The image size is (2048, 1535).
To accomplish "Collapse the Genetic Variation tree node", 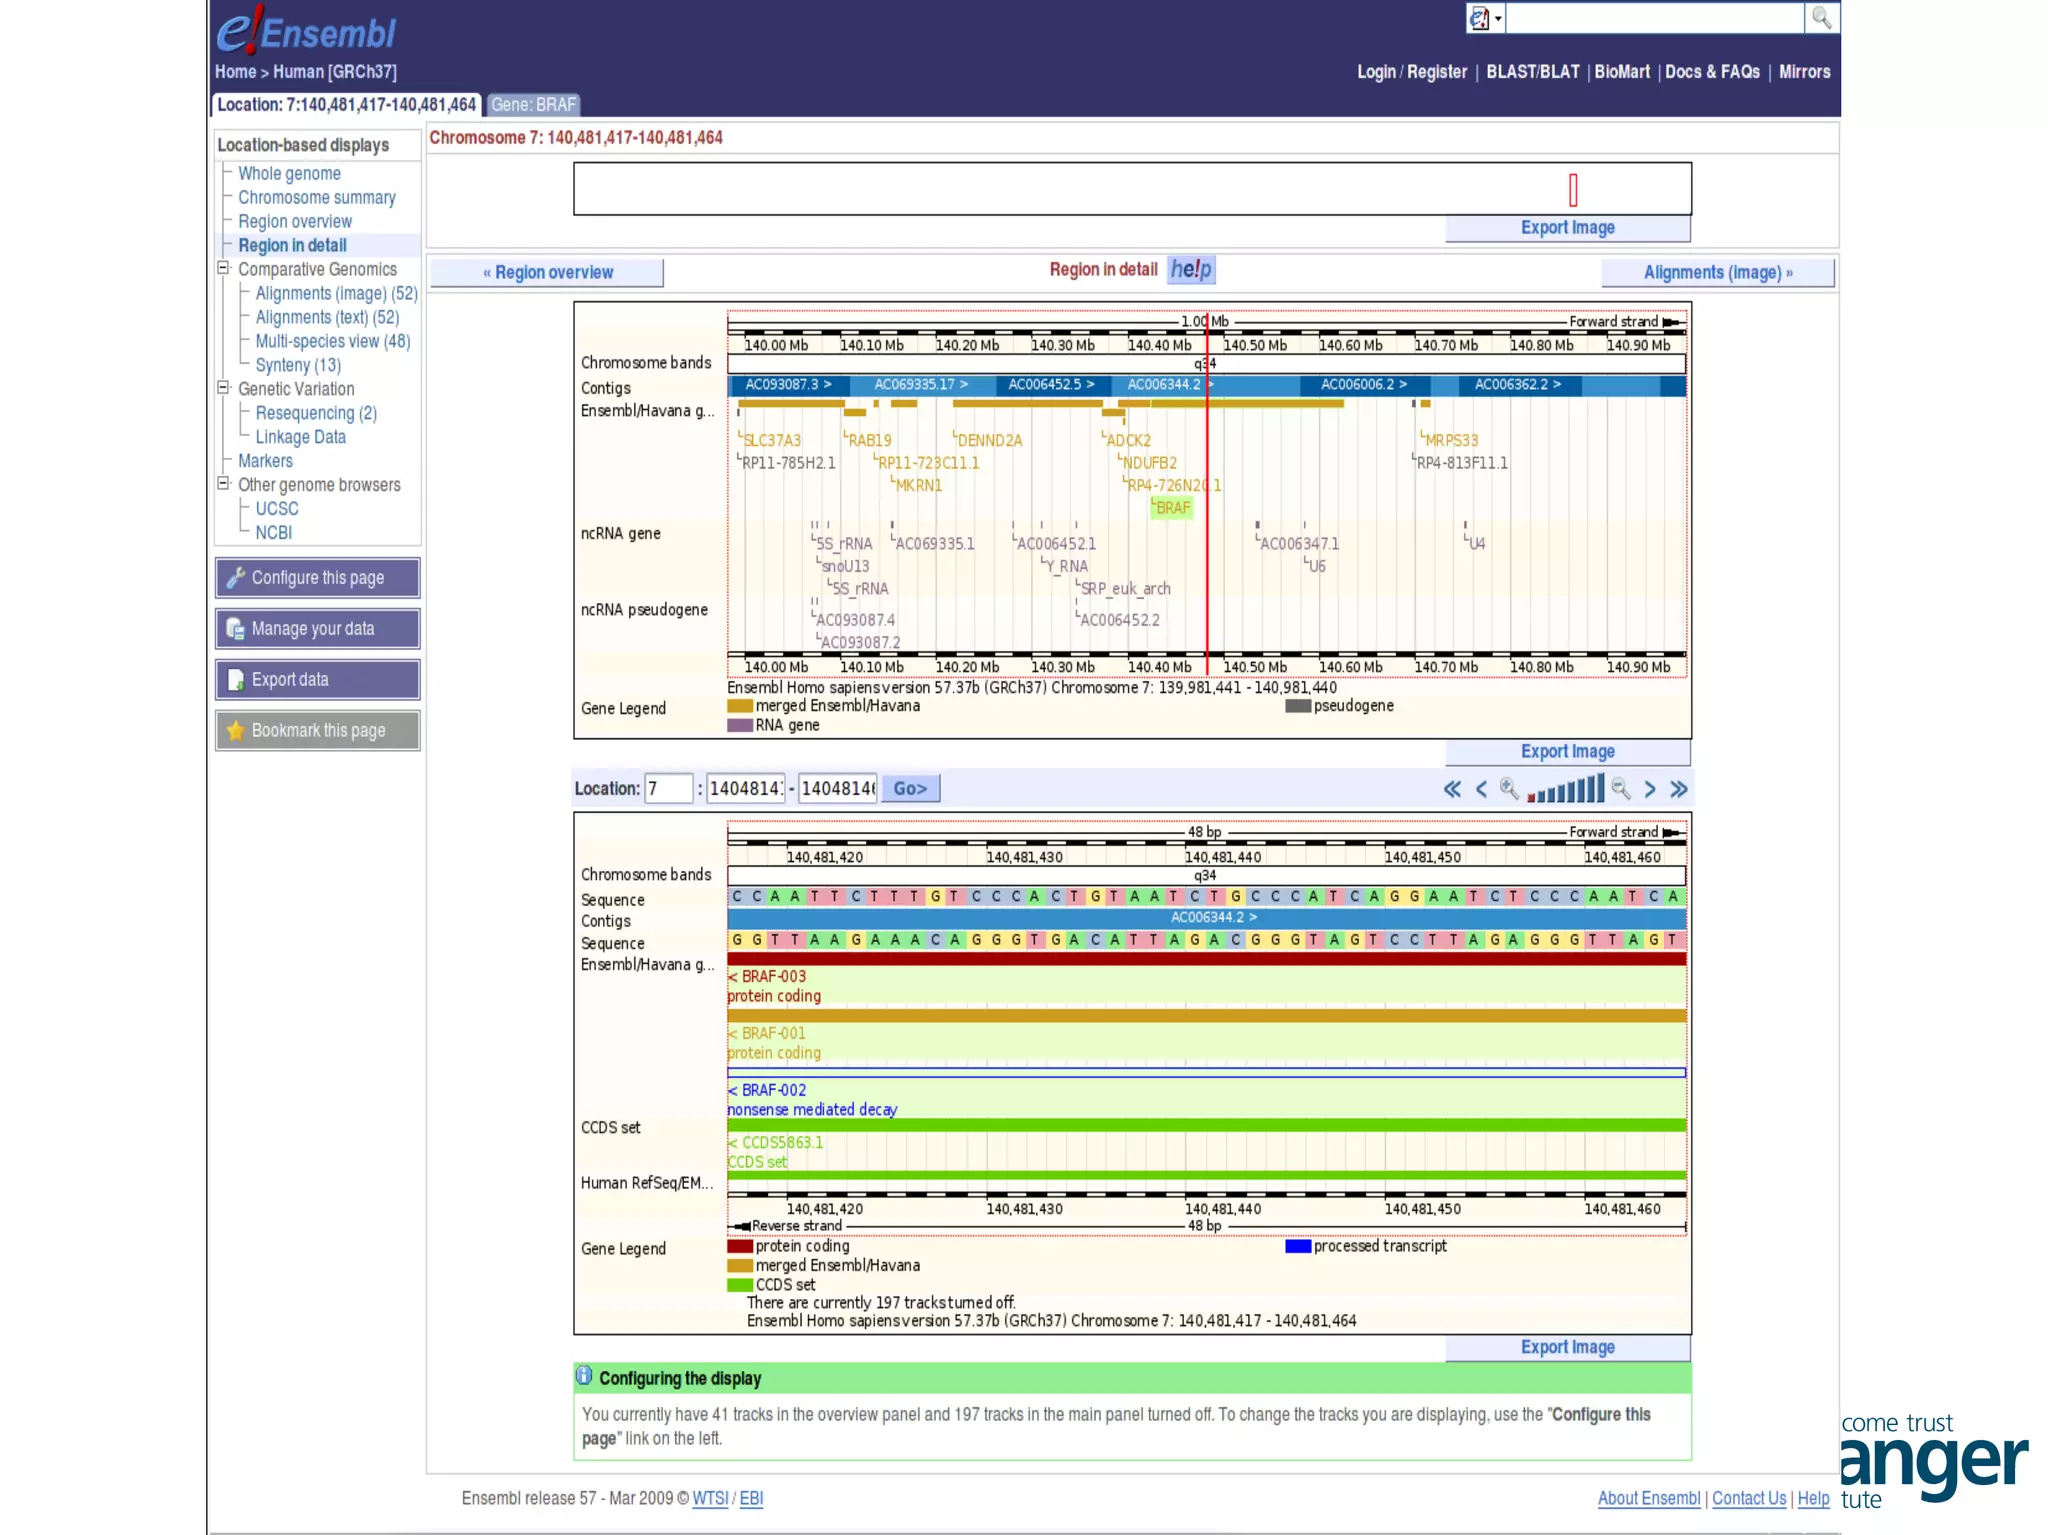I will [224, 388].
